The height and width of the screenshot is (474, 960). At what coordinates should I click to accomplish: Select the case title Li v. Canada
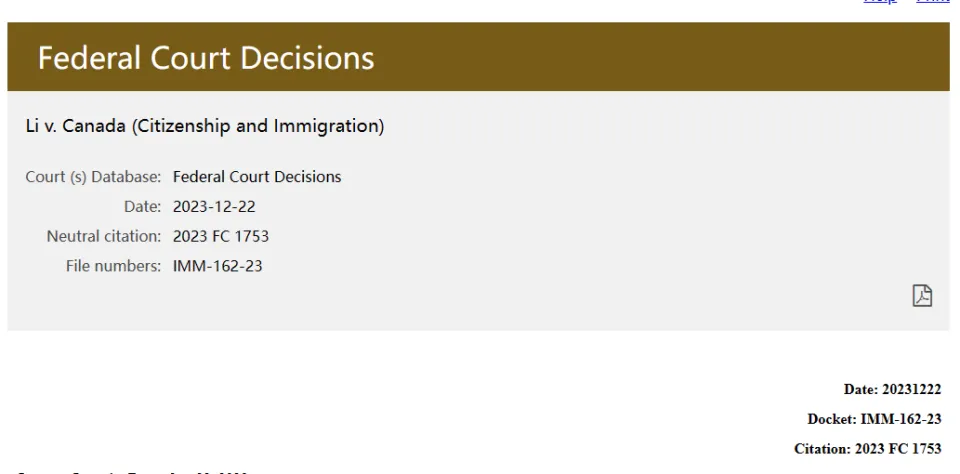[x=204, y=126]
